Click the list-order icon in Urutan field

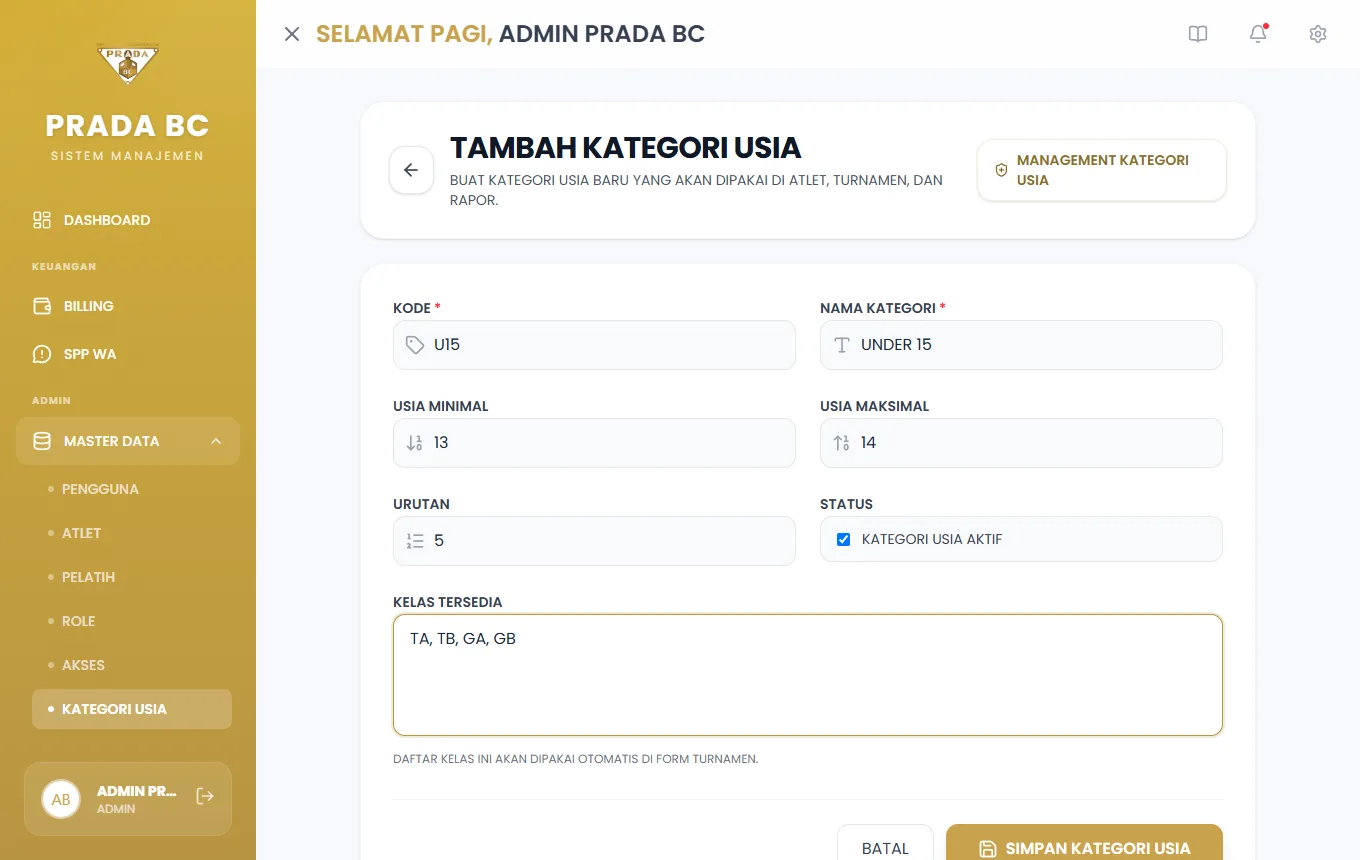(x=415, y=541)
